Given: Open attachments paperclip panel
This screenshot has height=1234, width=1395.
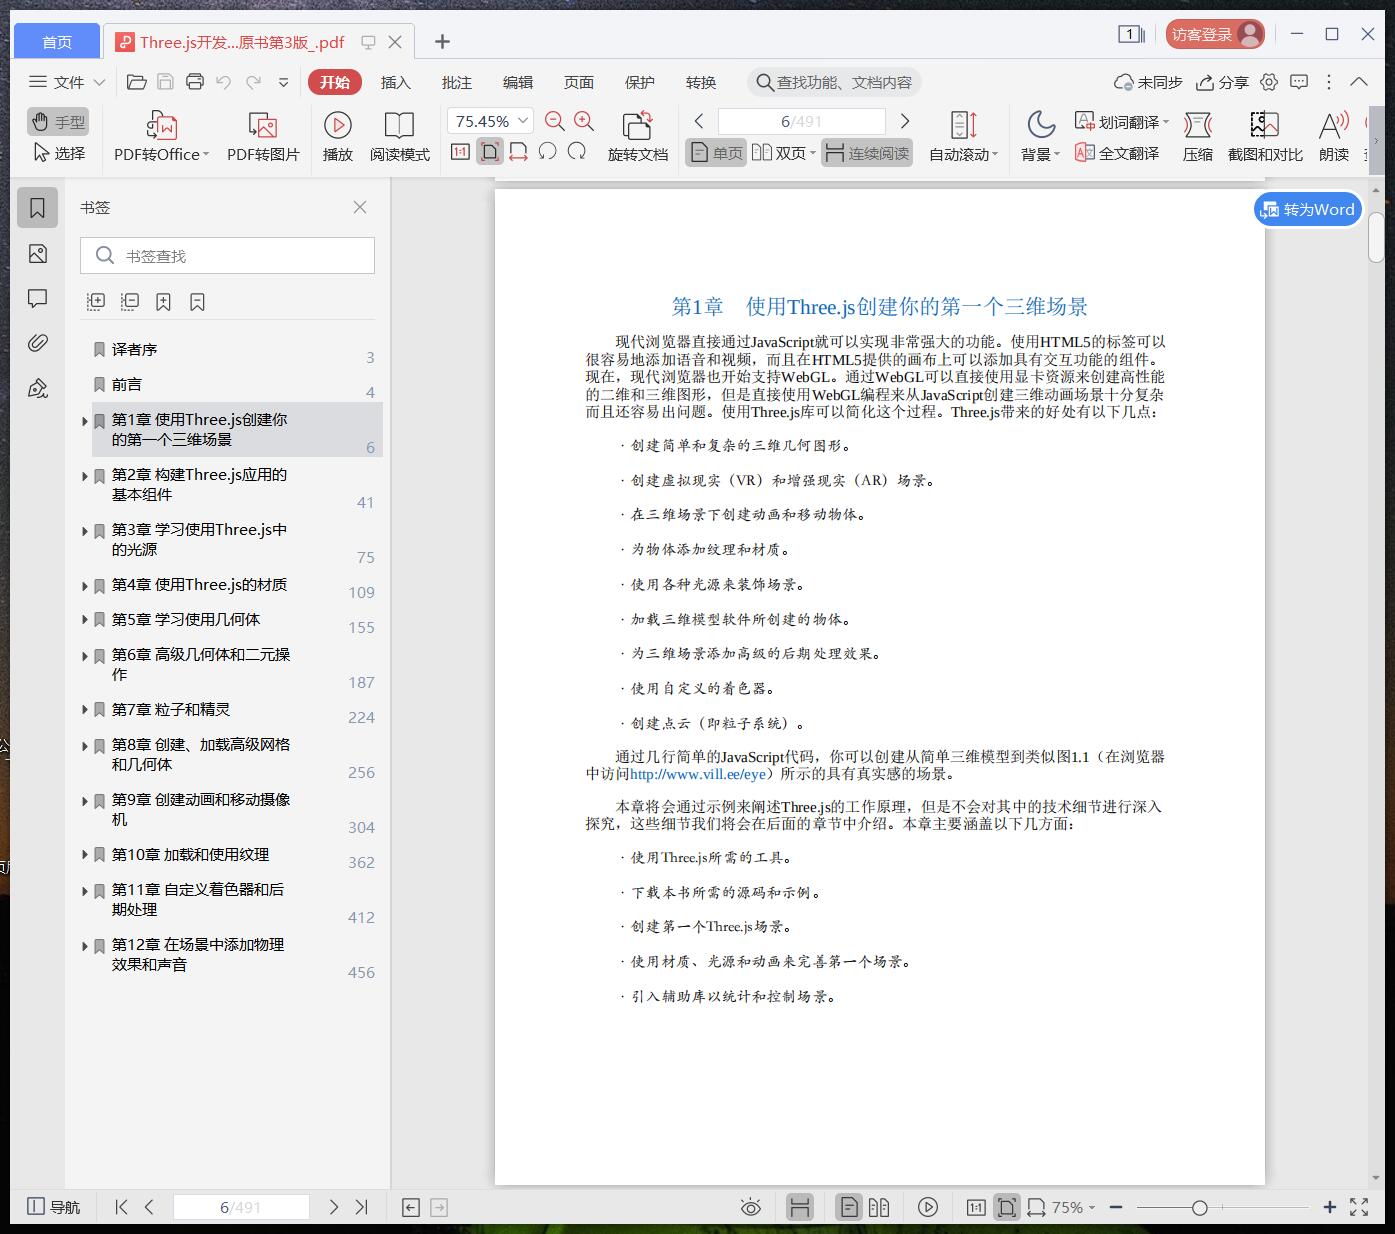Looking at the screenshot, I should pyautogui.click(x=38, y=343).
